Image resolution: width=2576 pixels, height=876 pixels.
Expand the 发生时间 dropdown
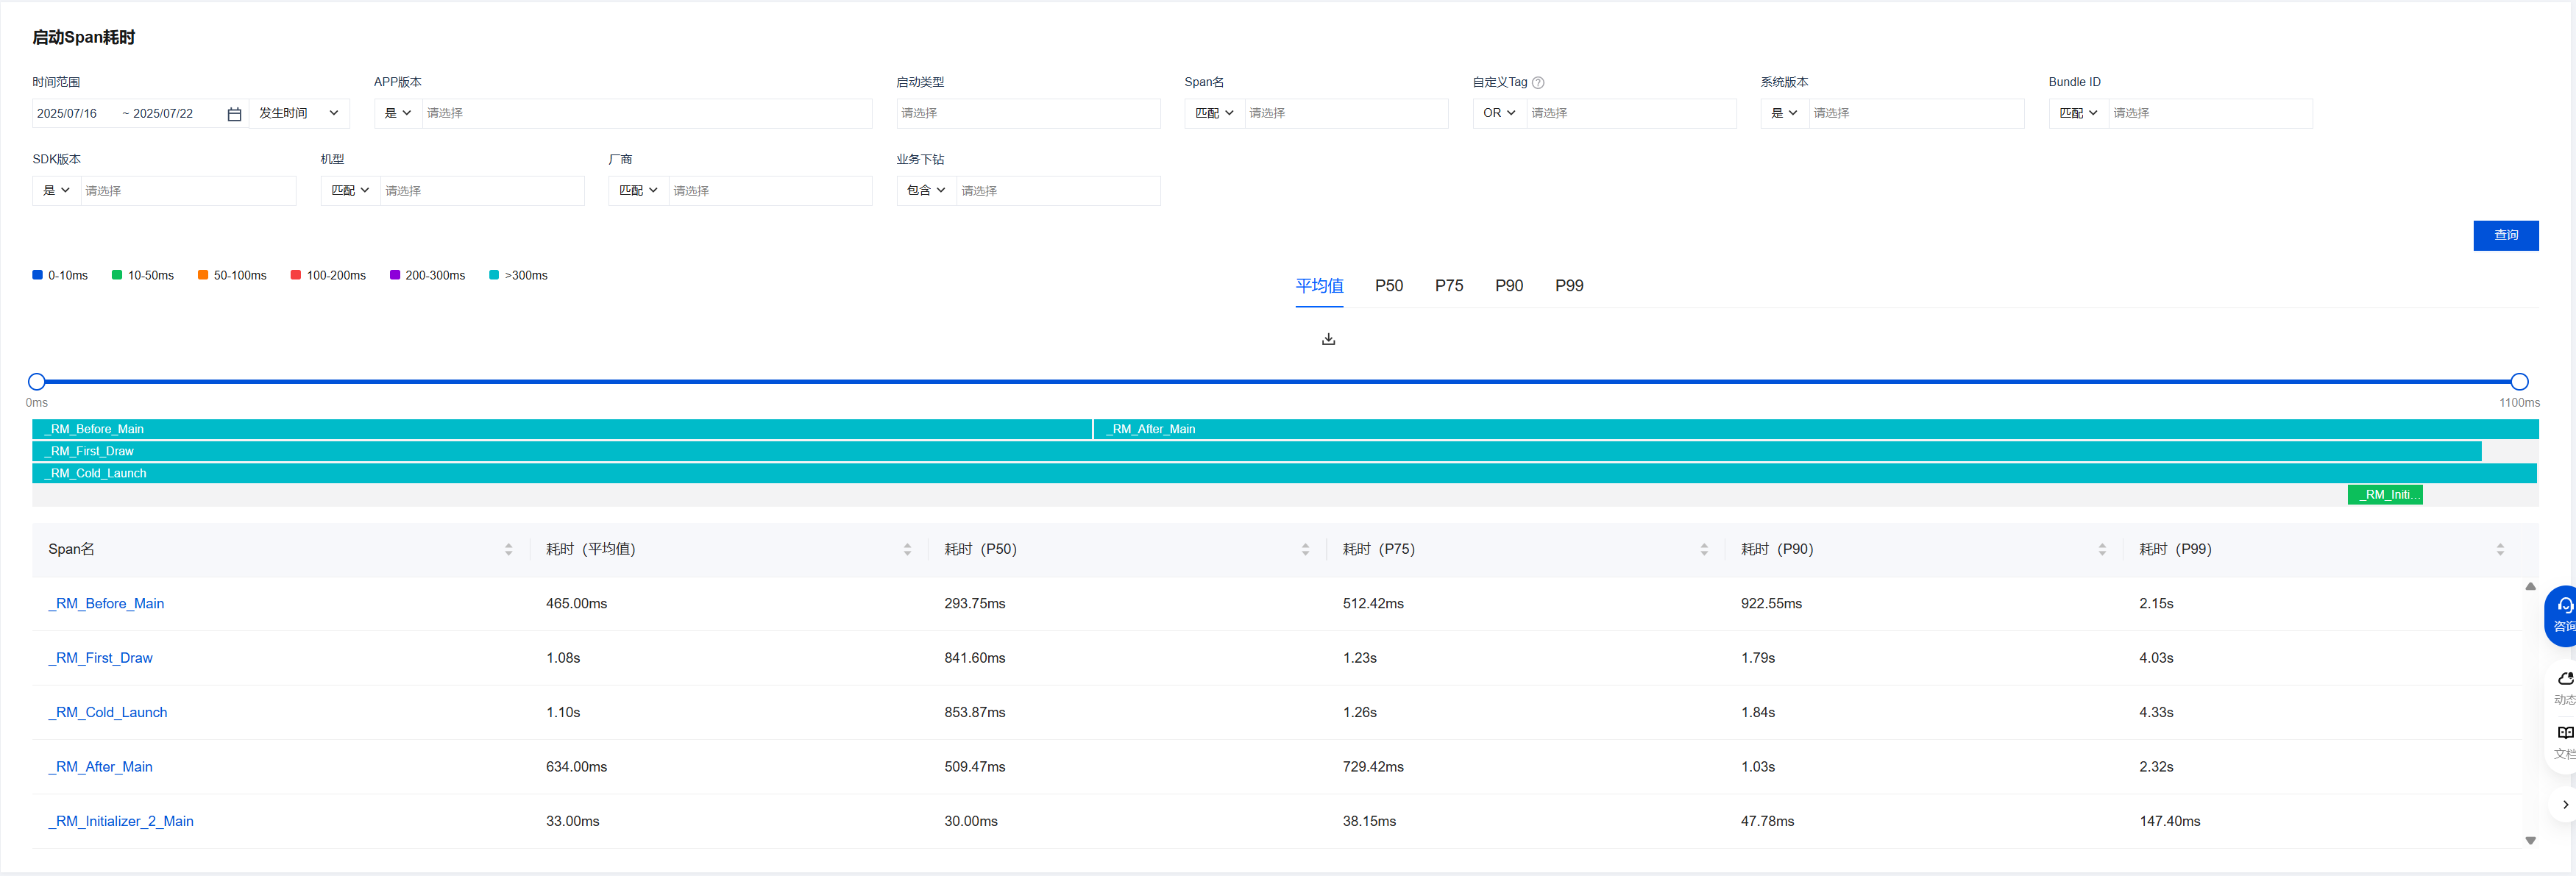click(298, 113)
